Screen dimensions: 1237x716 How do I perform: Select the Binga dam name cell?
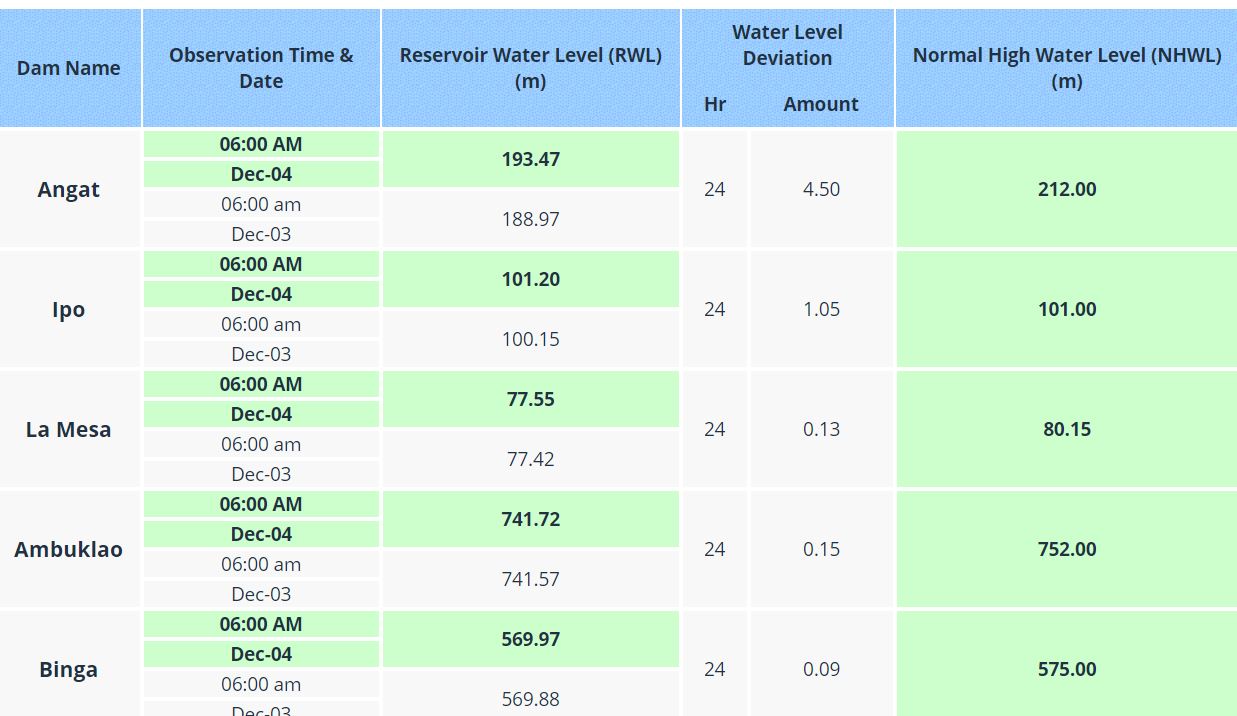68,669
